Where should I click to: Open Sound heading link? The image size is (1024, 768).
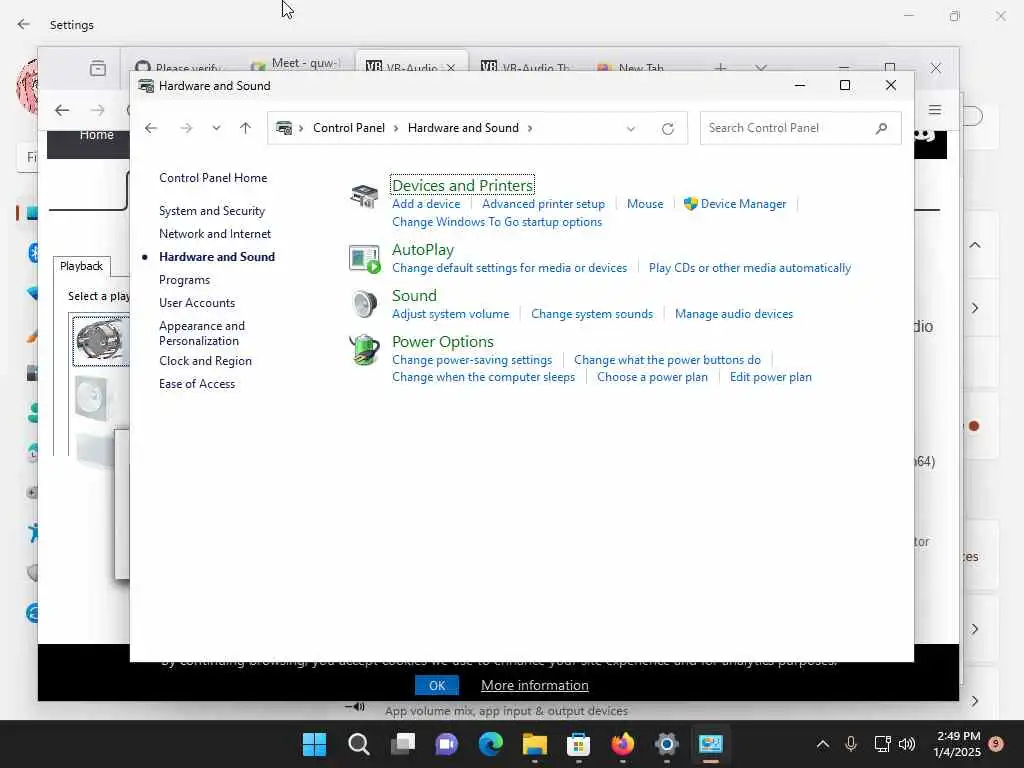pos(414,296)
